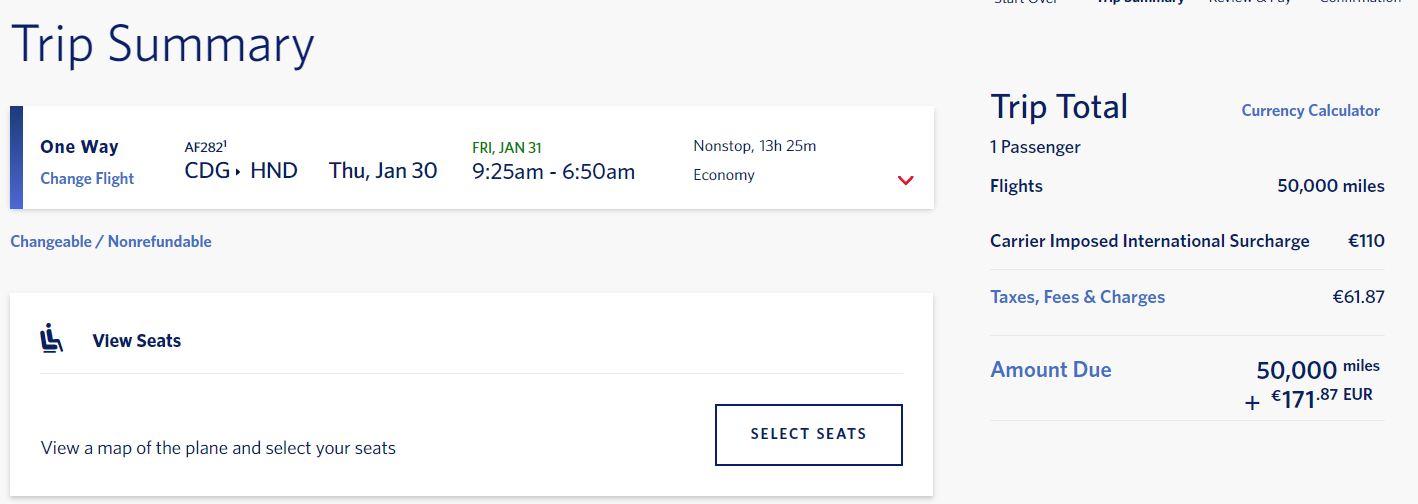Select the Review & Pay step
The width and height of the screenshot is (1418, 504).
pos(1250,3)
